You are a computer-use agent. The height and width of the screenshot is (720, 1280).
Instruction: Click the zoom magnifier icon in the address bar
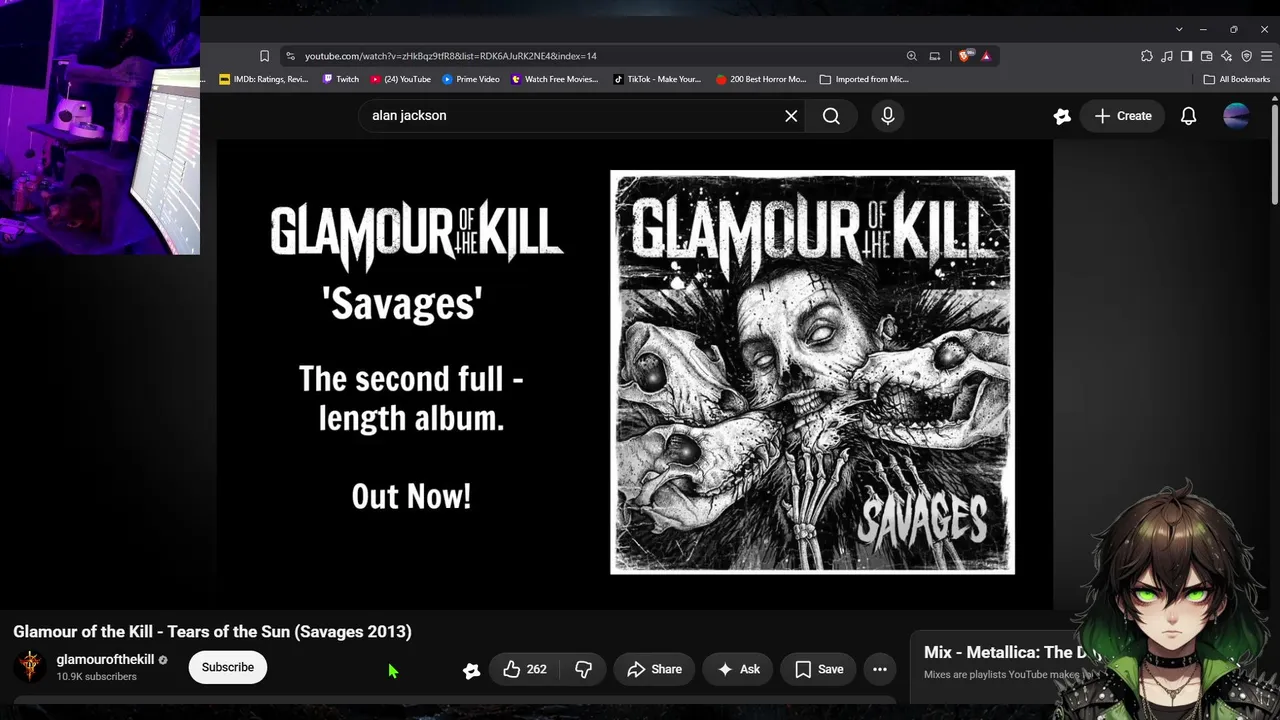point(911,56)
